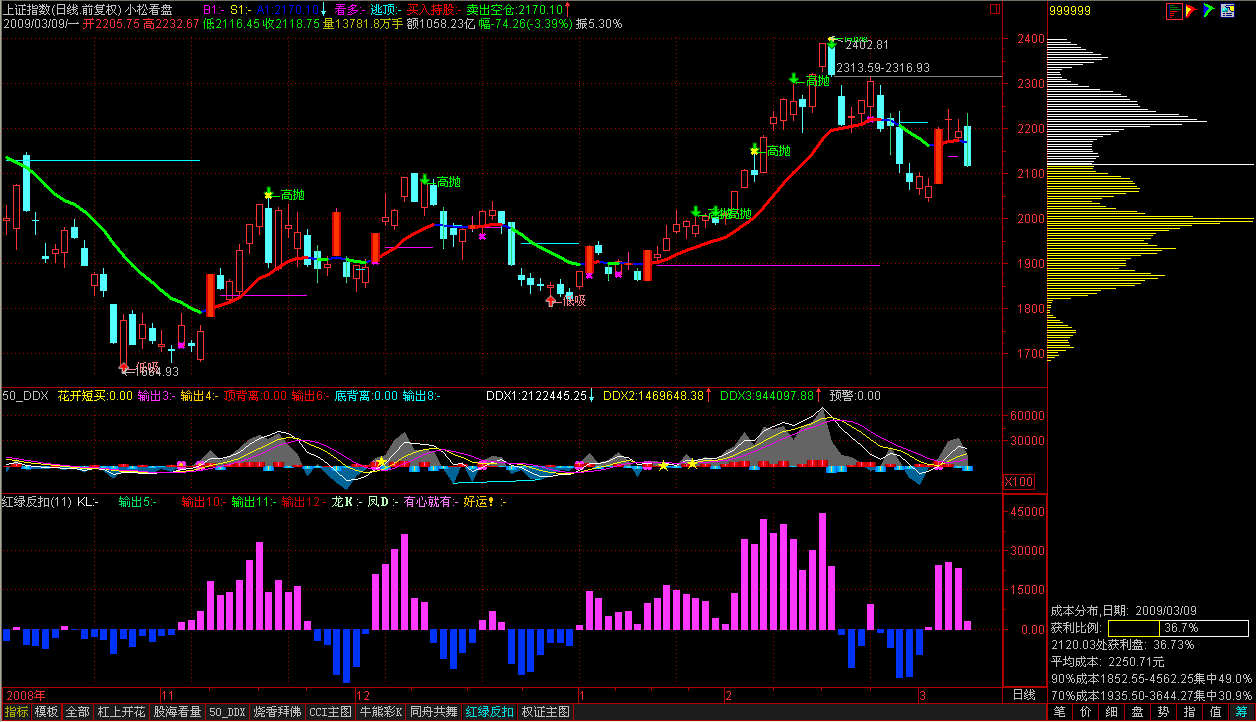The height and width of the screenshot is (722, 1256).
Task: Open the 笔 tab in the side panel
Action: [1060, 712]
